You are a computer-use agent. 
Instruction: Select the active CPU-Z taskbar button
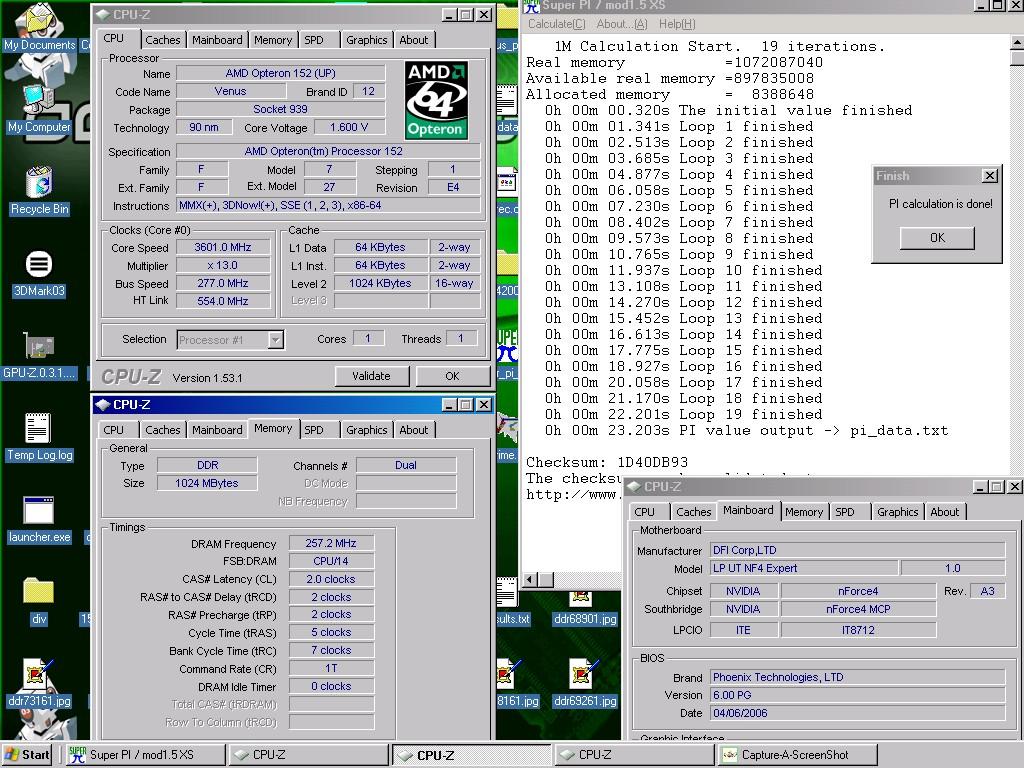471,755
